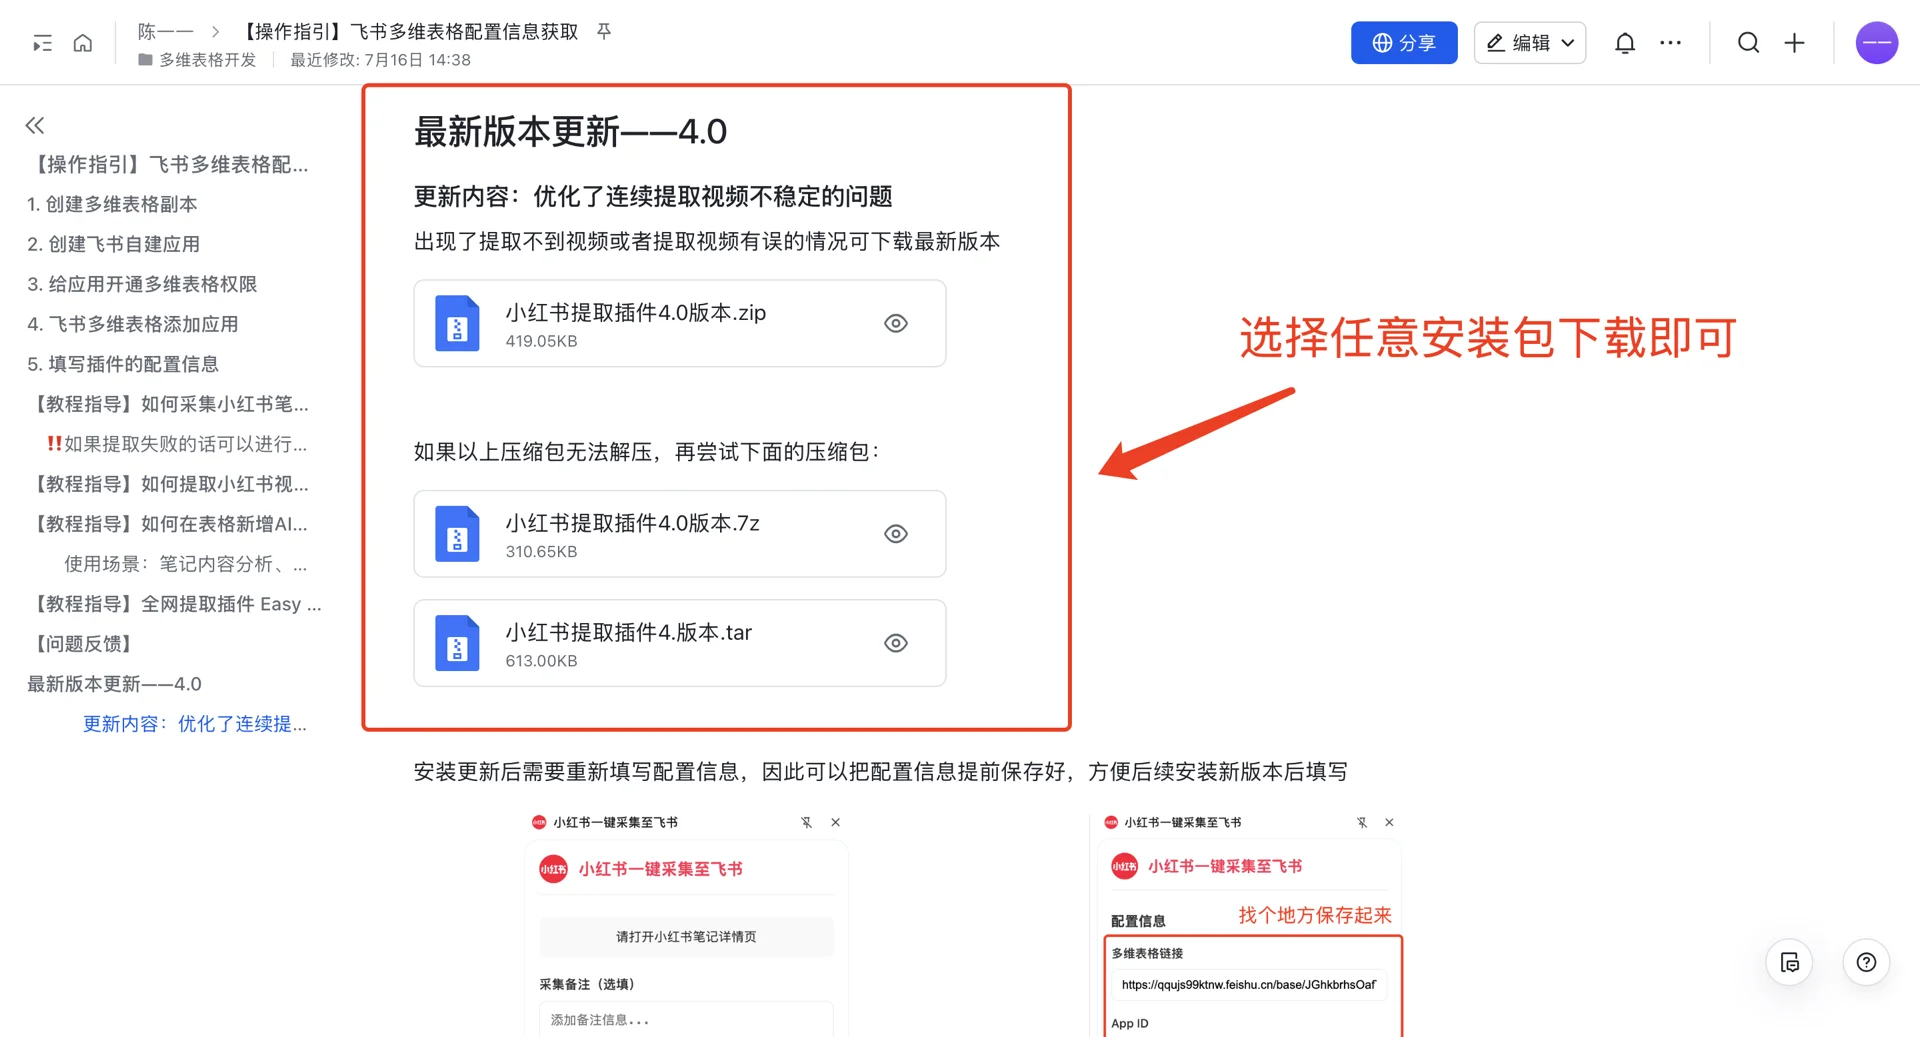1920x1037 pixels.
Task: Open the 陈一一 breadcrumb item
Action: [164, 31]
